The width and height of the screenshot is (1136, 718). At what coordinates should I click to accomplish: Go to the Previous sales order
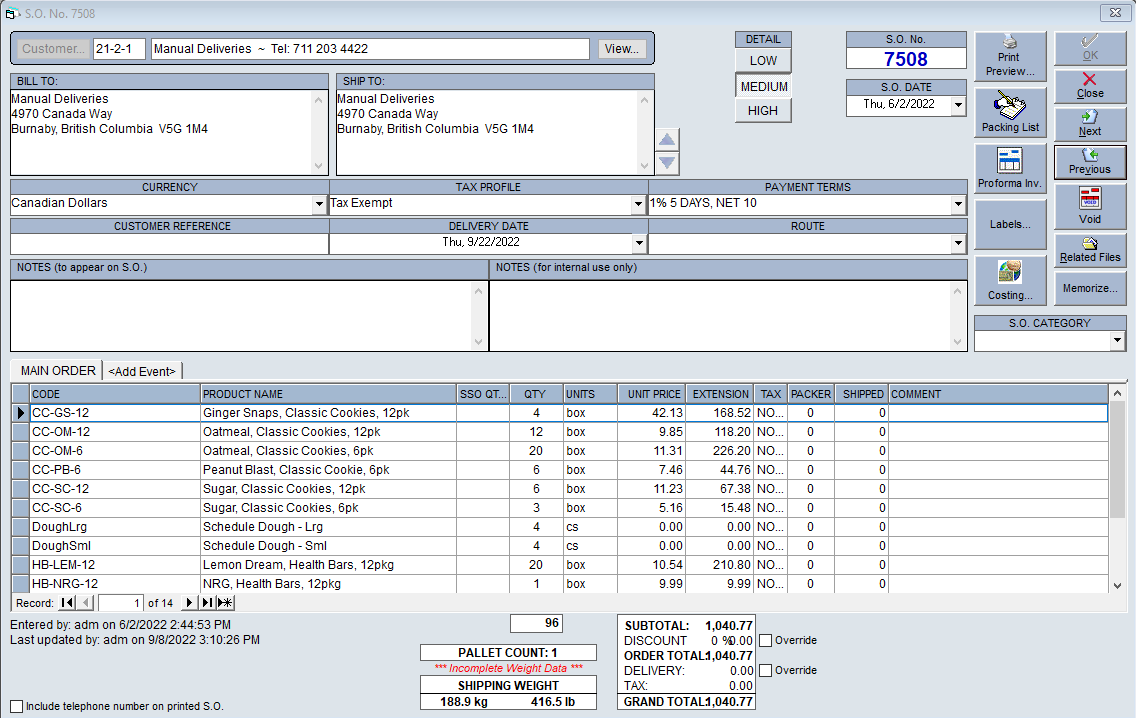coord(1090,162)
